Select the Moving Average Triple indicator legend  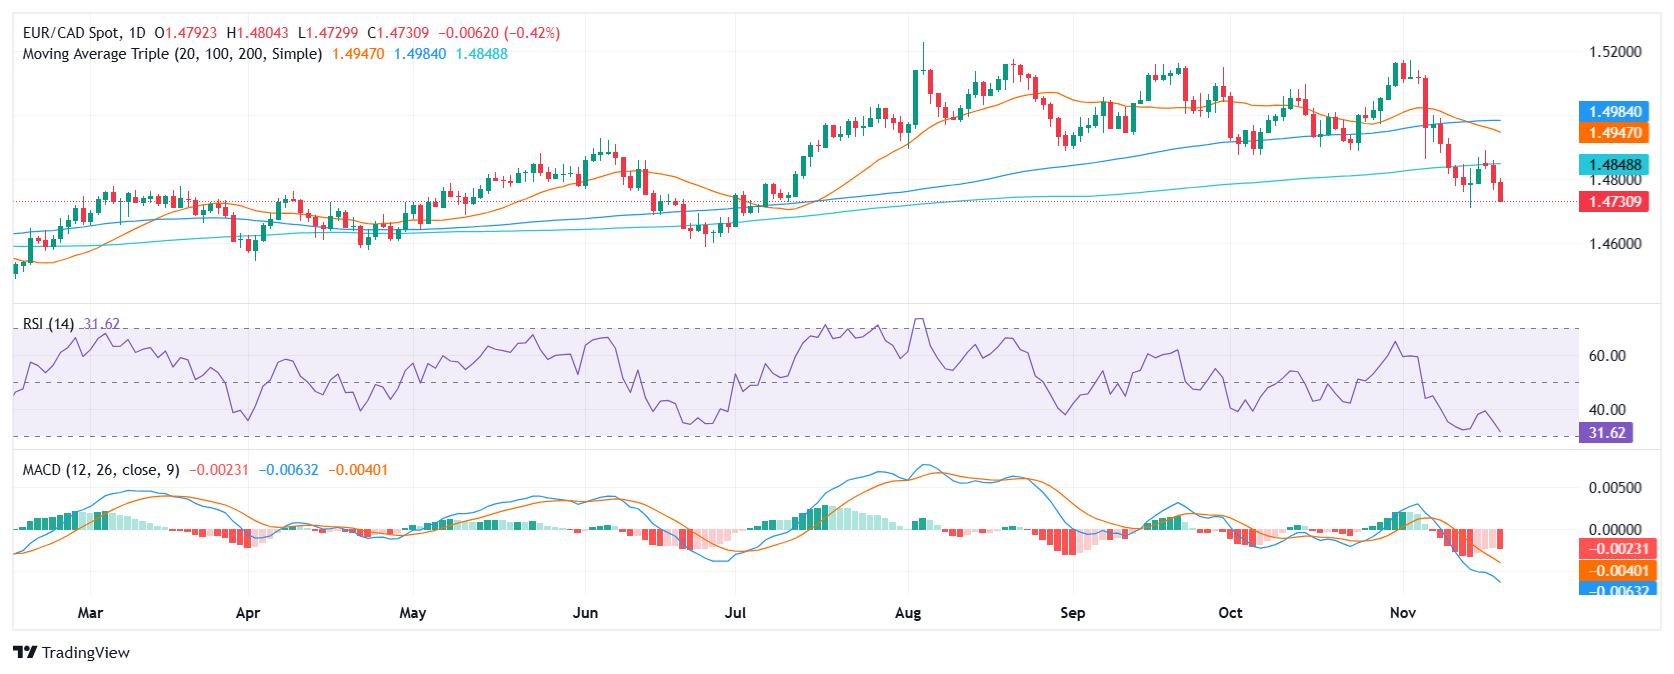pos(172,54)
